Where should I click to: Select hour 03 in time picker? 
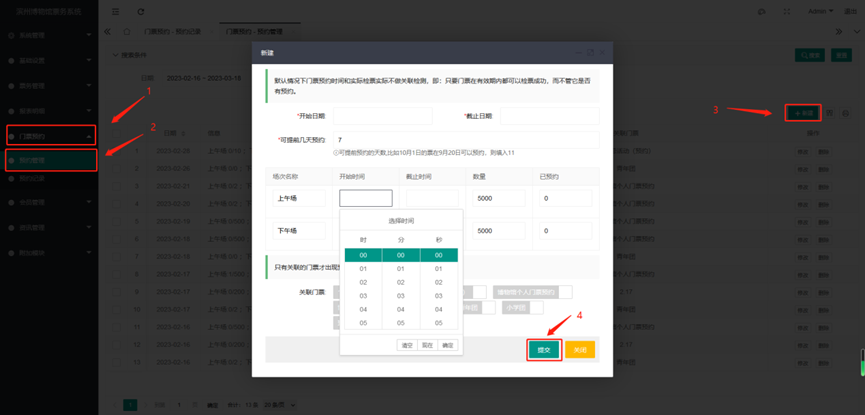363,295
